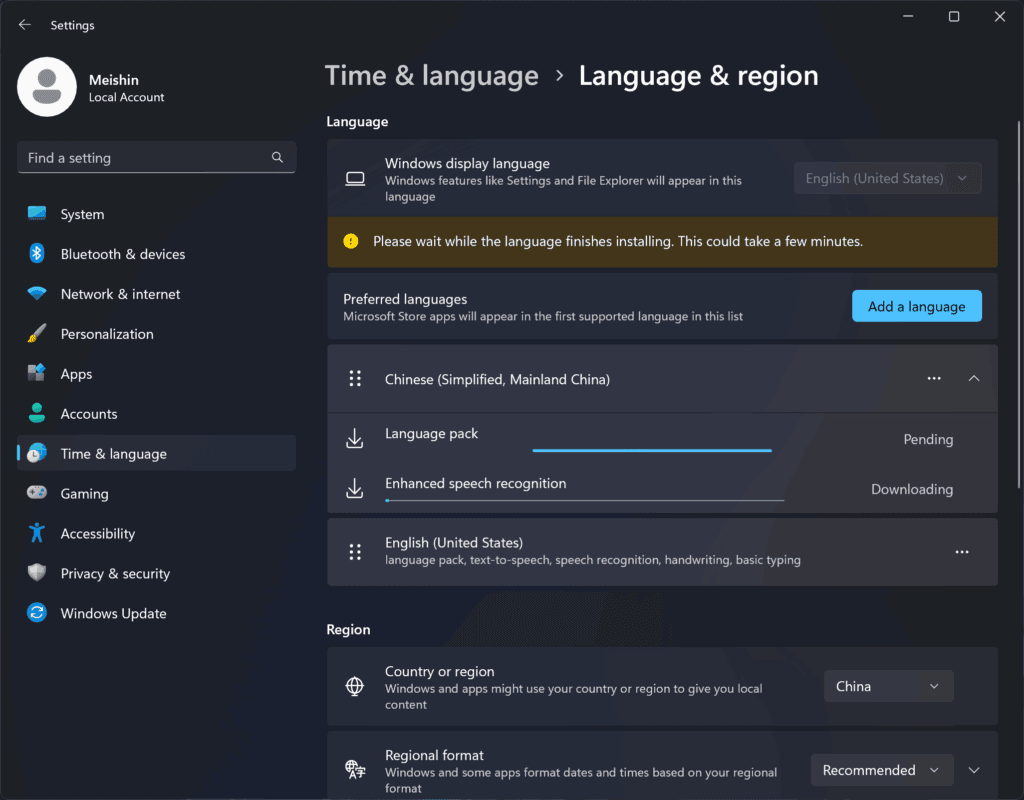
Task: Click the search magnifier icon
Action: [x=277, y=158]
